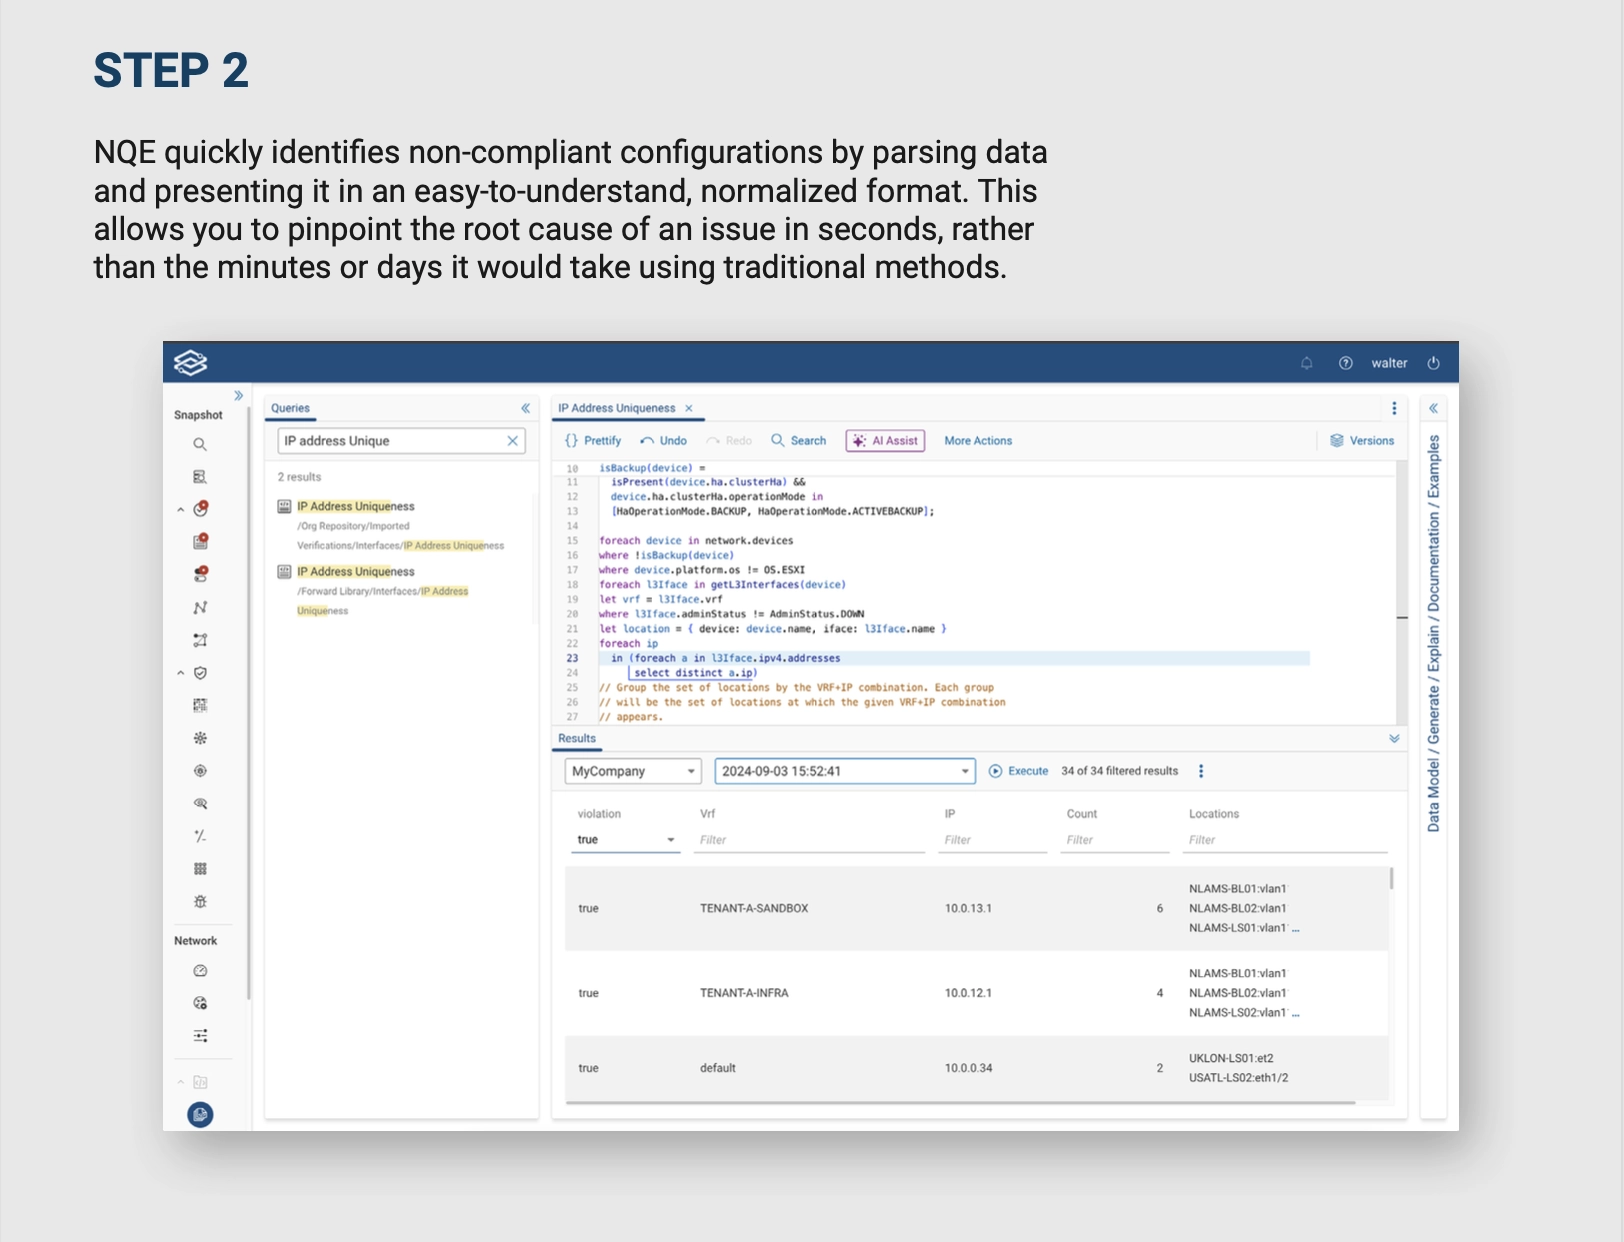Select the IP Address Uniqueness query under Forward Library
The image size is (1624, 1242).
coord(355,571)
